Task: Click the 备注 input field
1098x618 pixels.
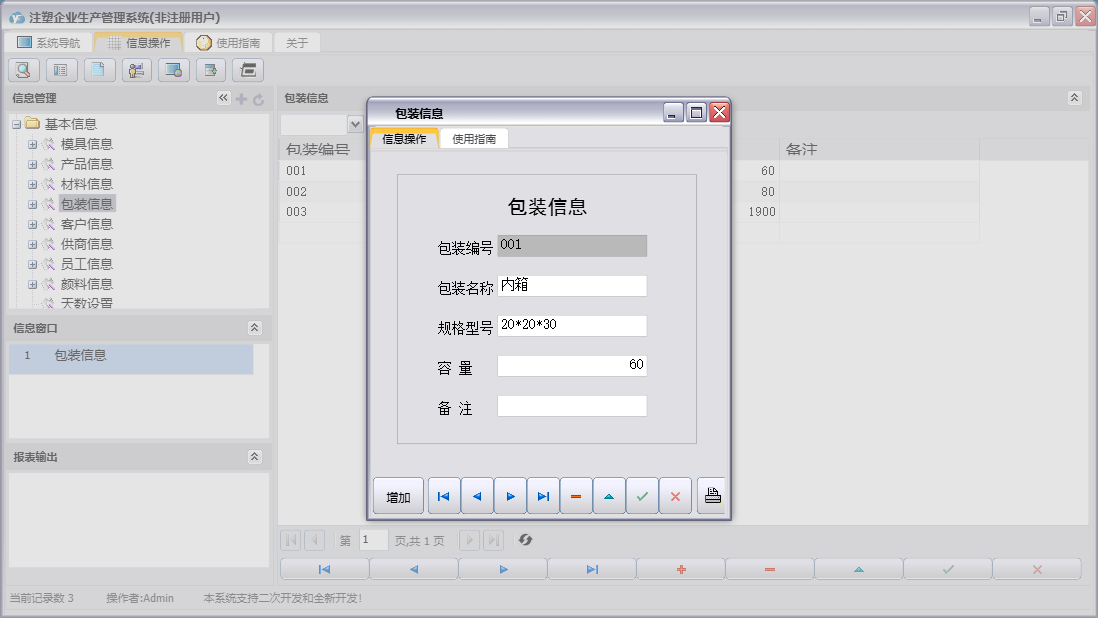Action: click(x=571, y=406)
